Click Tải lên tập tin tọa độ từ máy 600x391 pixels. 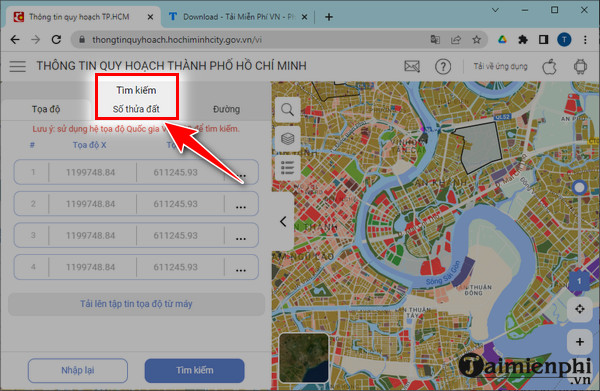tap(136, 304)
